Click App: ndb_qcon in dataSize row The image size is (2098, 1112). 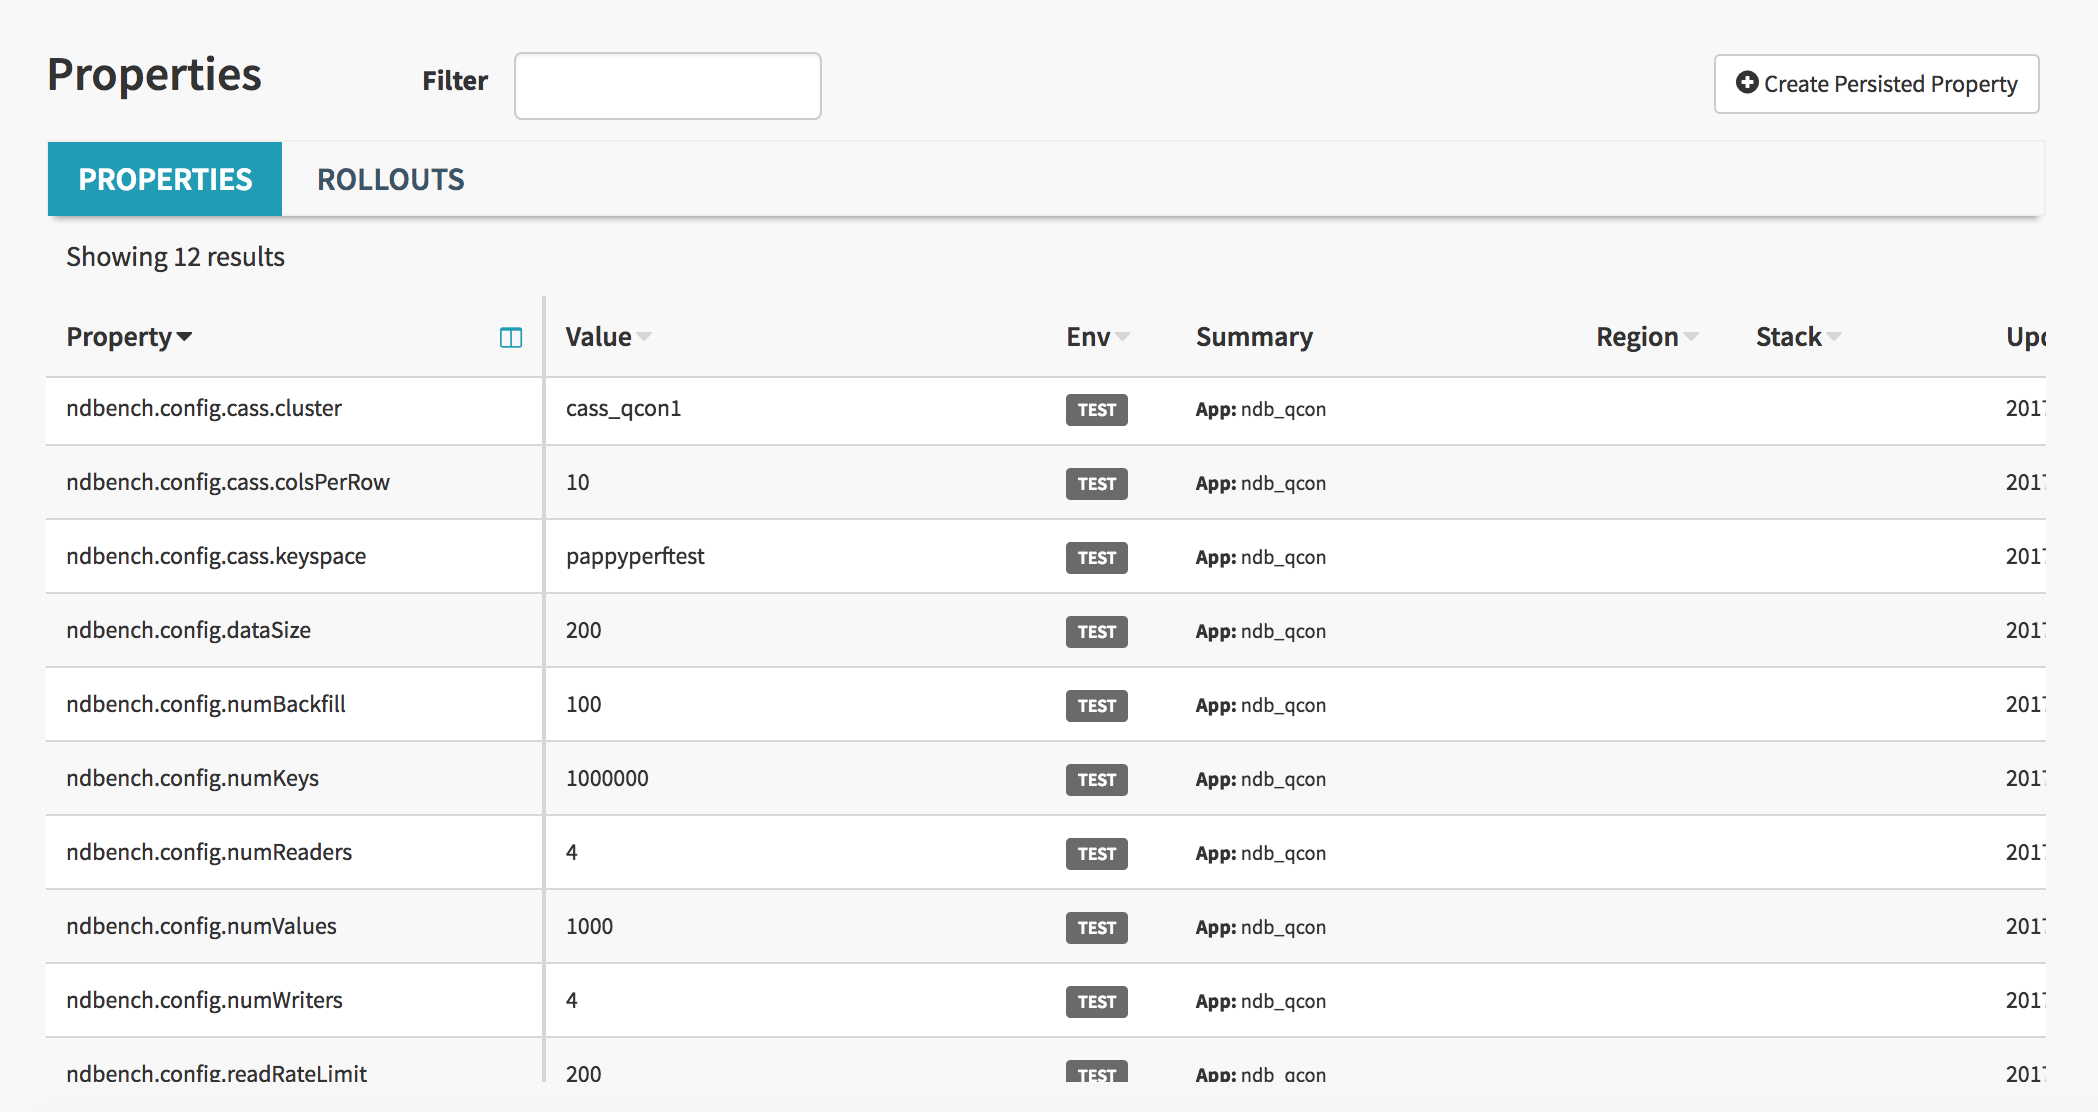click(x=1260, y=631)
